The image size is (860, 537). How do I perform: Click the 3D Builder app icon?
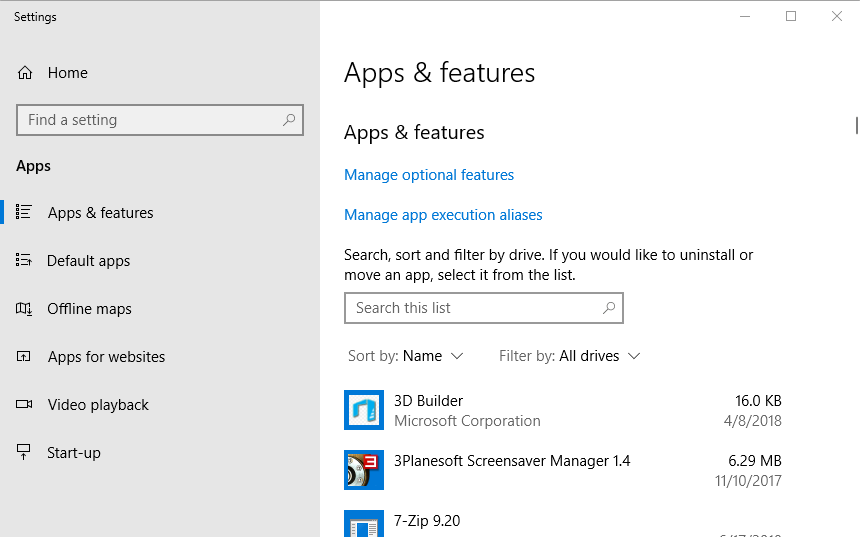click(364, 410)
